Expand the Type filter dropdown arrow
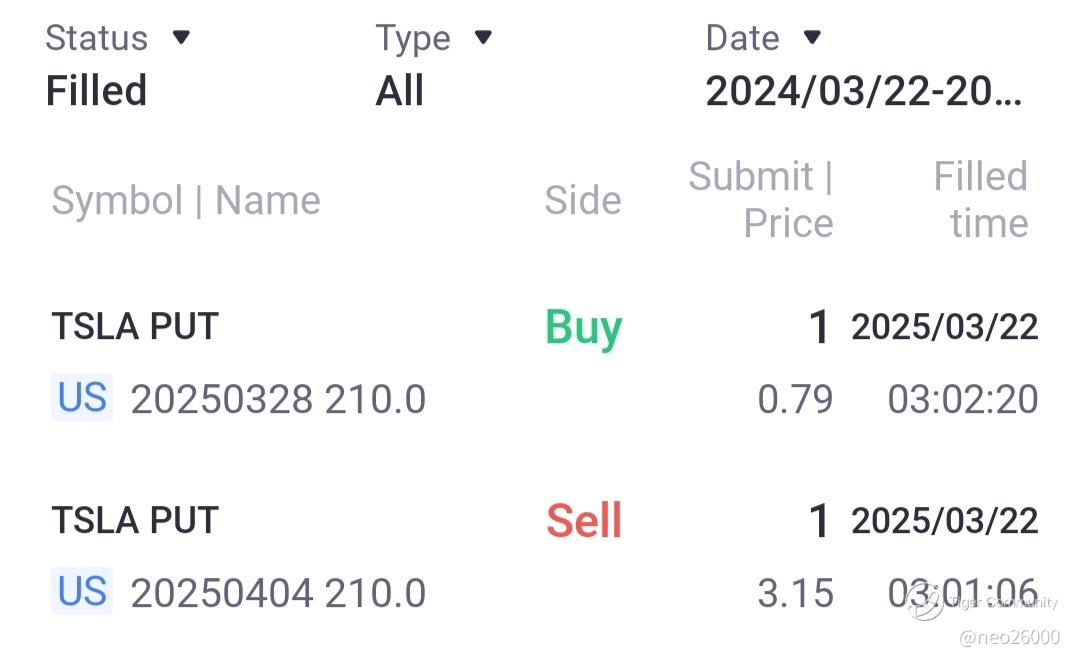The width and height of the screenshot is (1080, 662). coord(483,38)
